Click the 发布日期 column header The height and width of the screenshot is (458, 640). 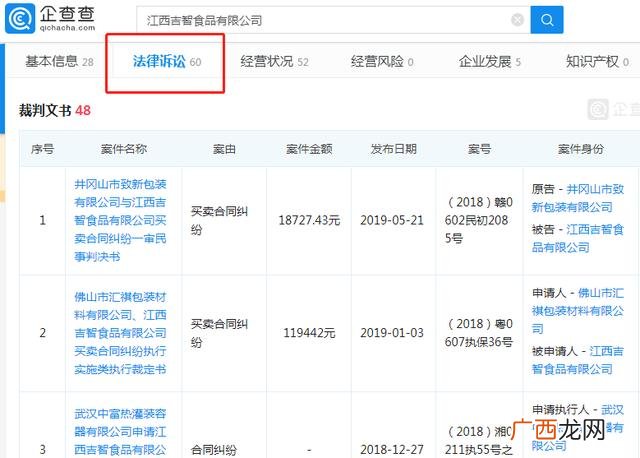pos(393,149)
